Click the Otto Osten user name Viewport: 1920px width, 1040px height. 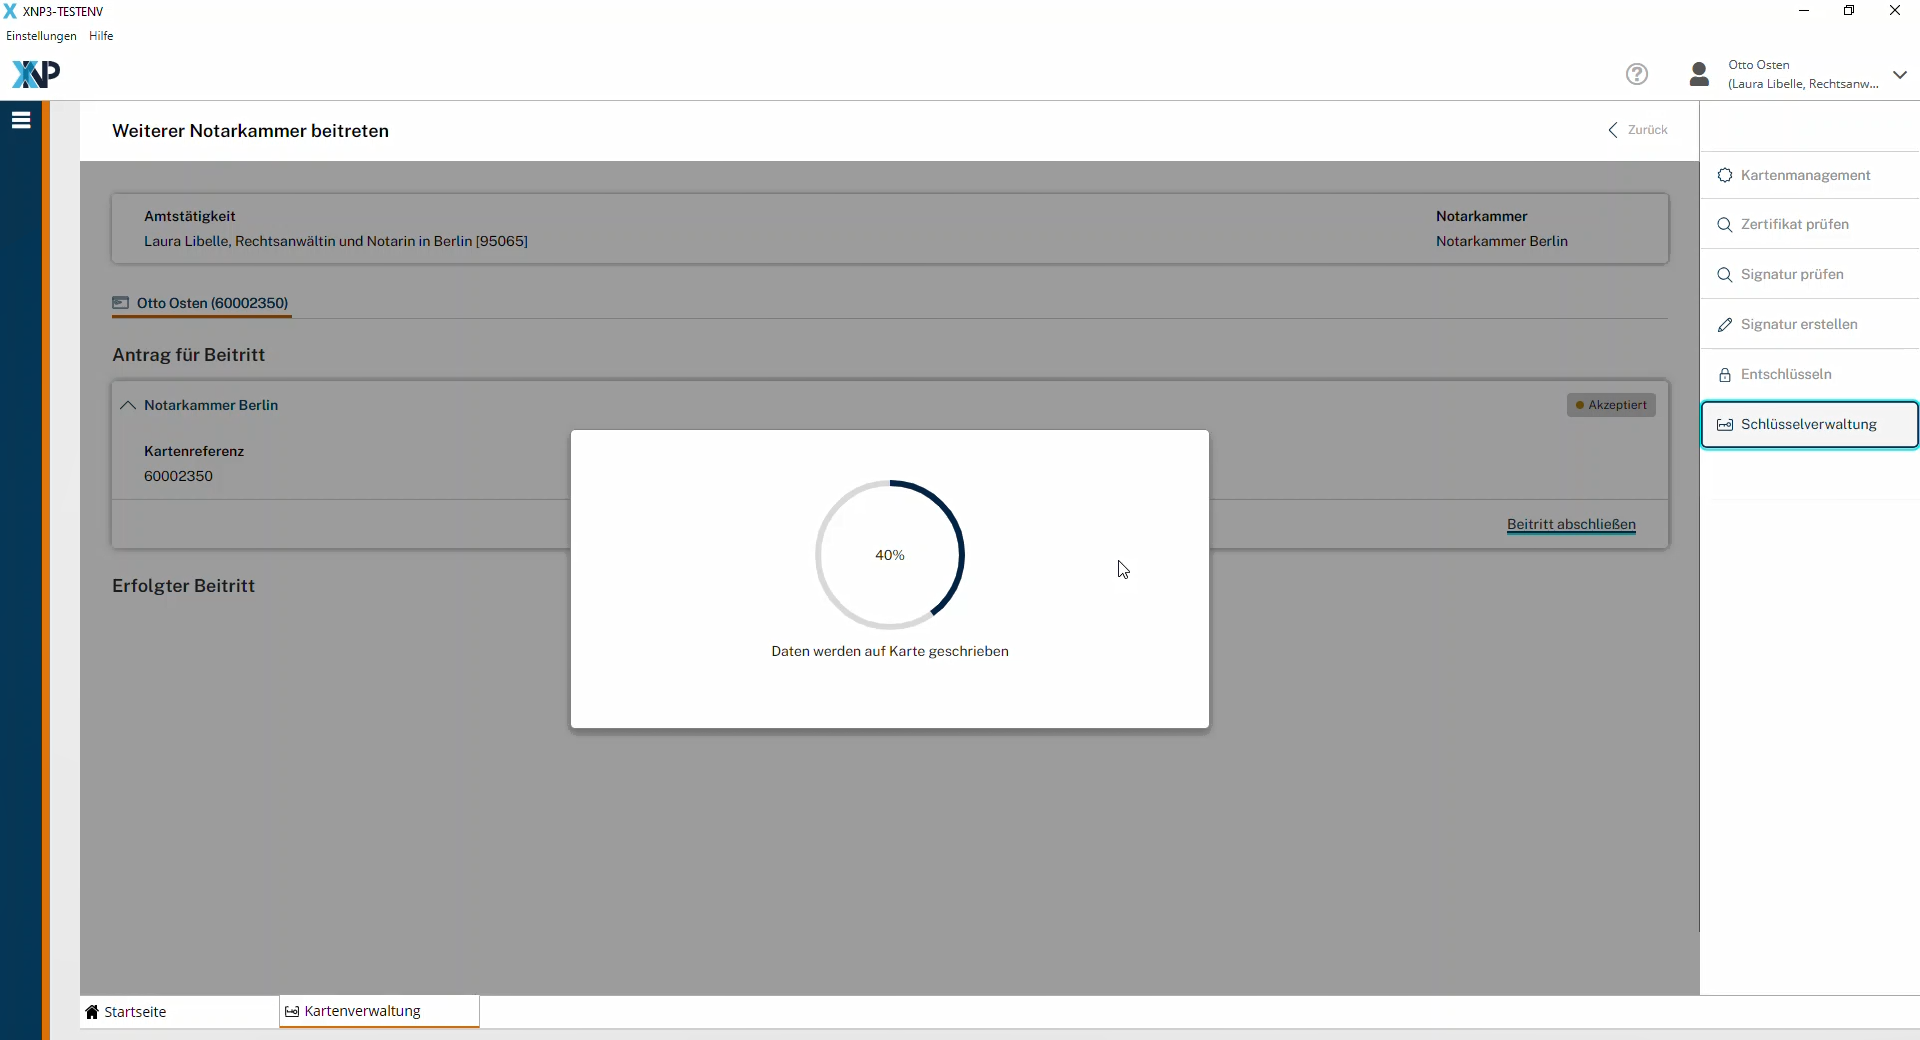tap(1759, 65)
